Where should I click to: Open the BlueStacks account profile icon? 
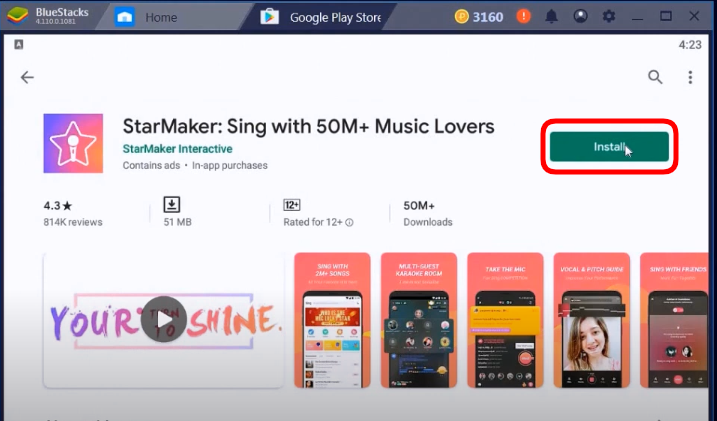580,16
